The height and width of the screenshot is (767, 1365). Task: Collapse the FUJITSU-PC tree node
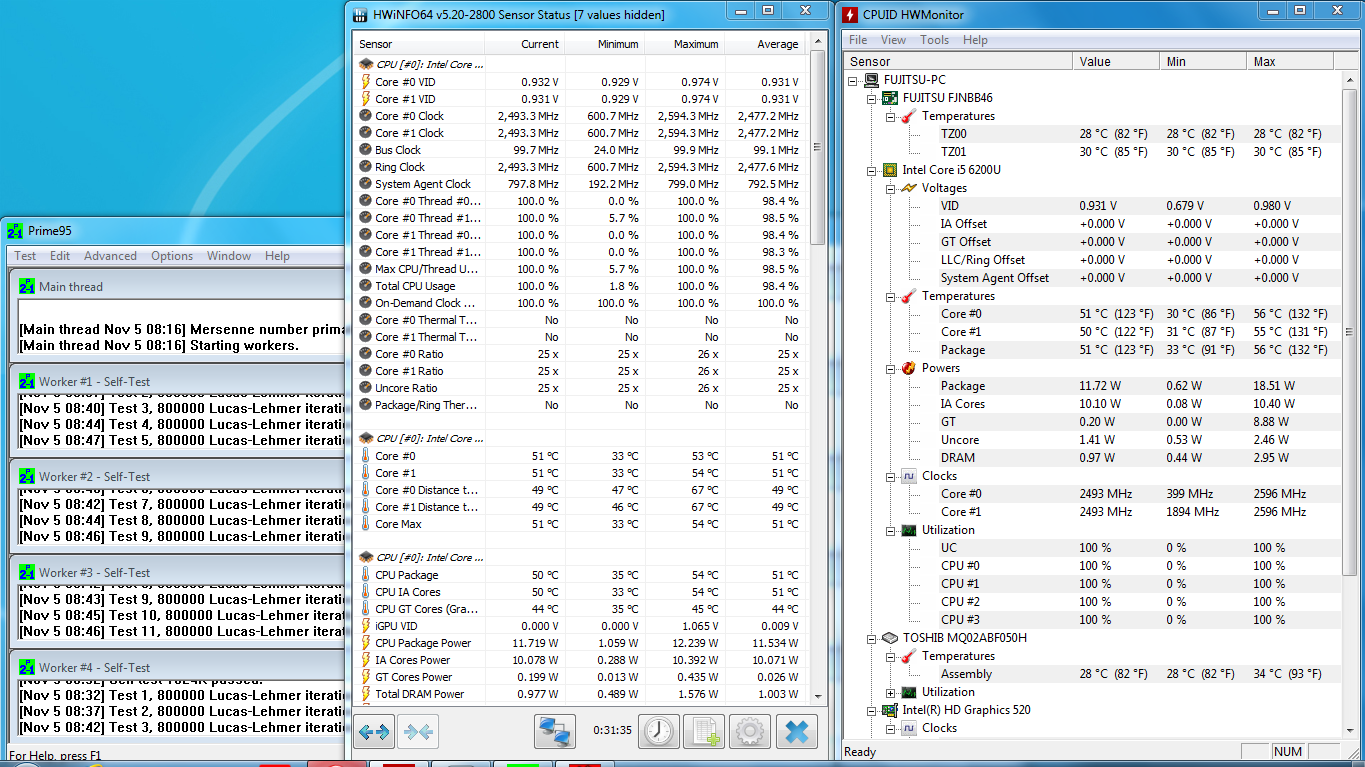[x=853, y=80]
